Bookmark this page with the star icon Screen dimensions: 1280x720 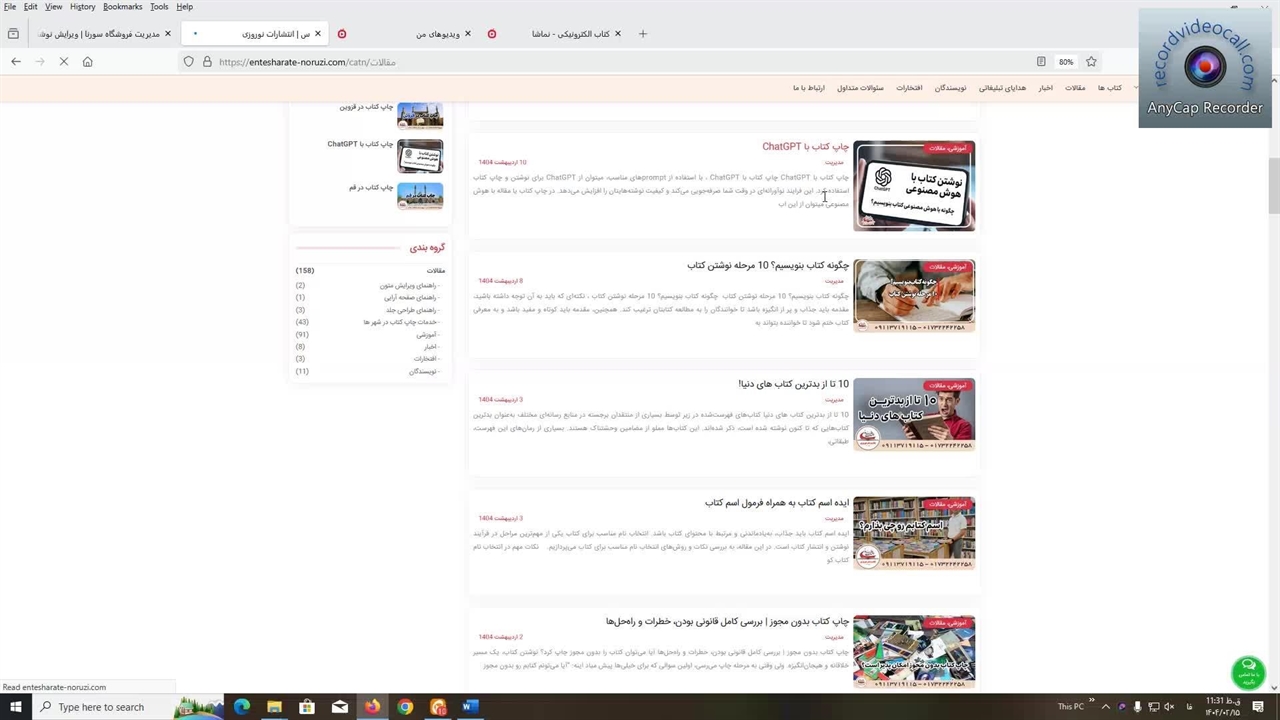tap(1091, 62)
